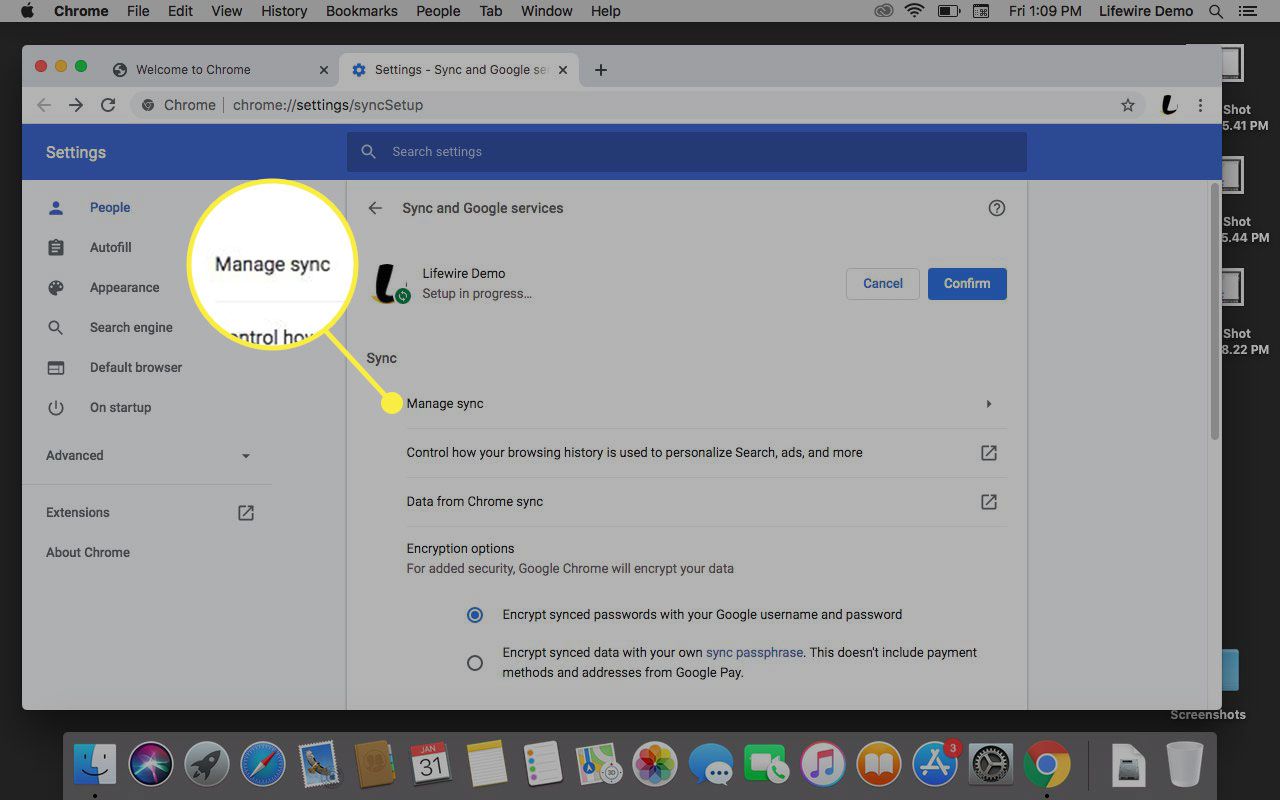
Task: Open the Help menu in menu bar
Action: [606, 11]
